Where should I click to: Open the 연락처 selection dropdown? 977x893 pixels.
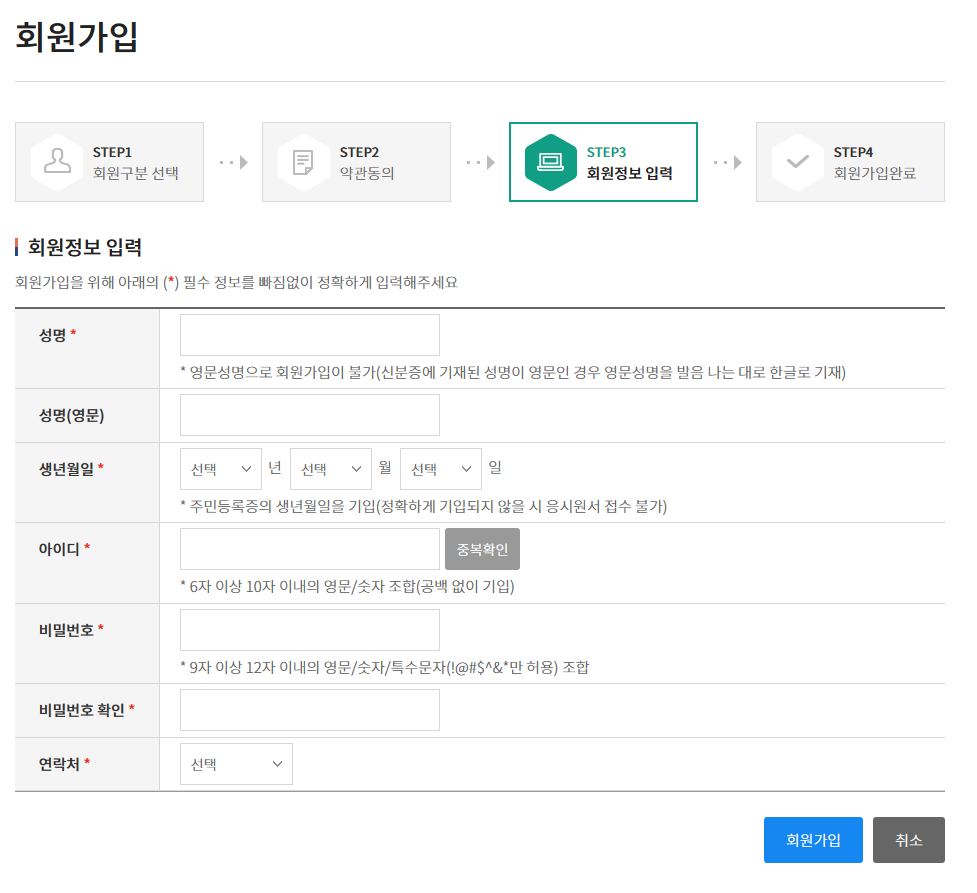236,763
